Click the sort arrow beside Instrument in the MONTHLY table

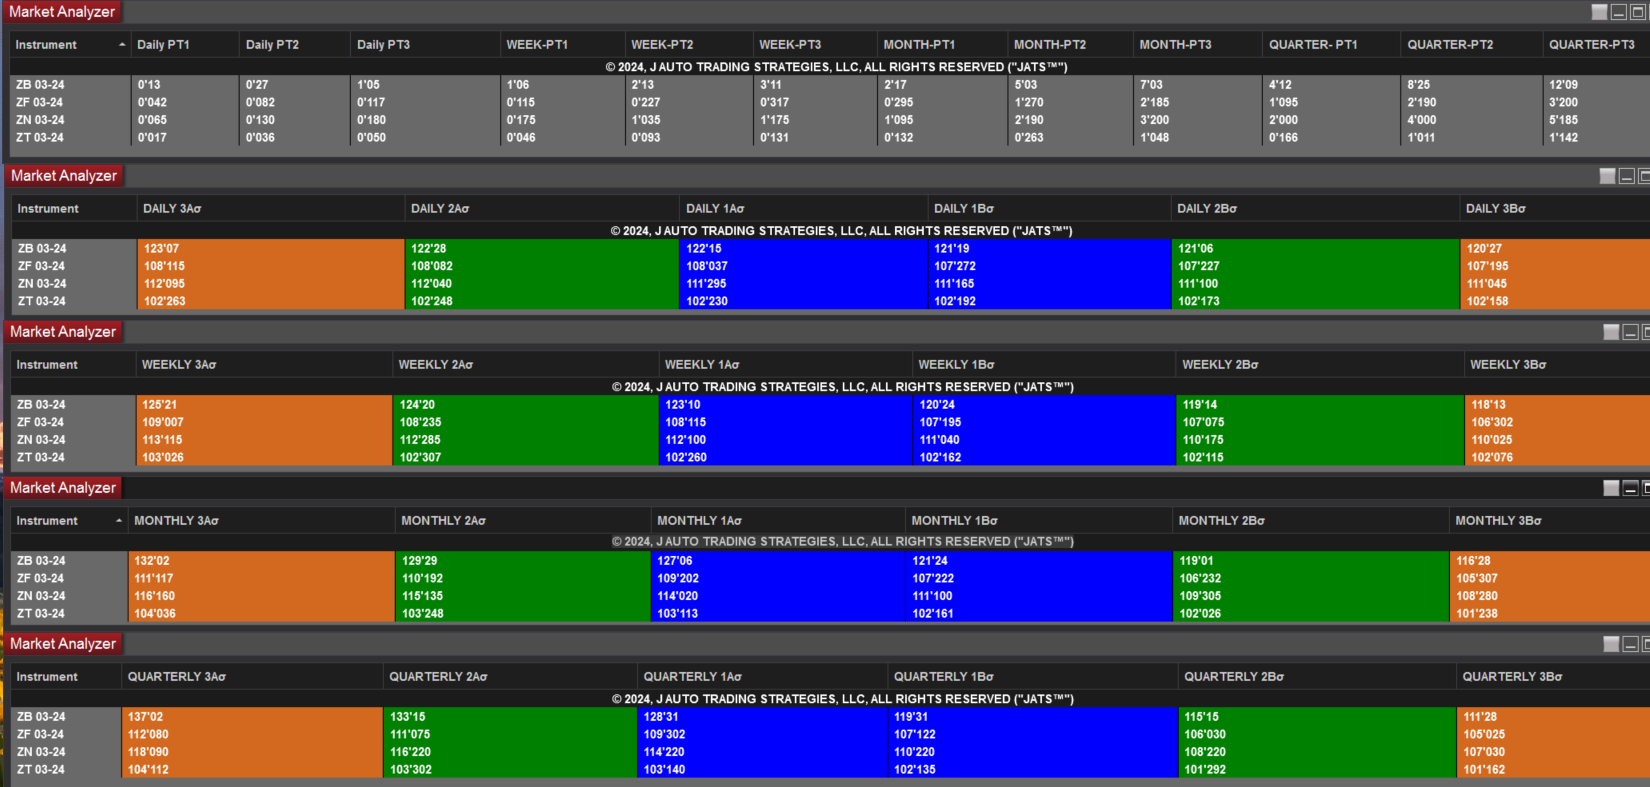(119, 521)
